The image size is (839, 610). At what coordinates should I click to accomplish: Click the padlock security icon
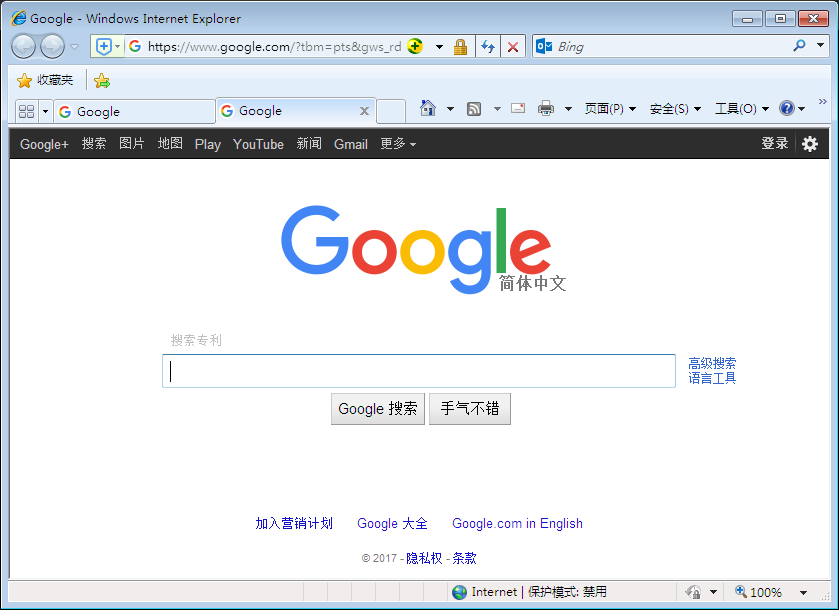(x=460, y=47)
